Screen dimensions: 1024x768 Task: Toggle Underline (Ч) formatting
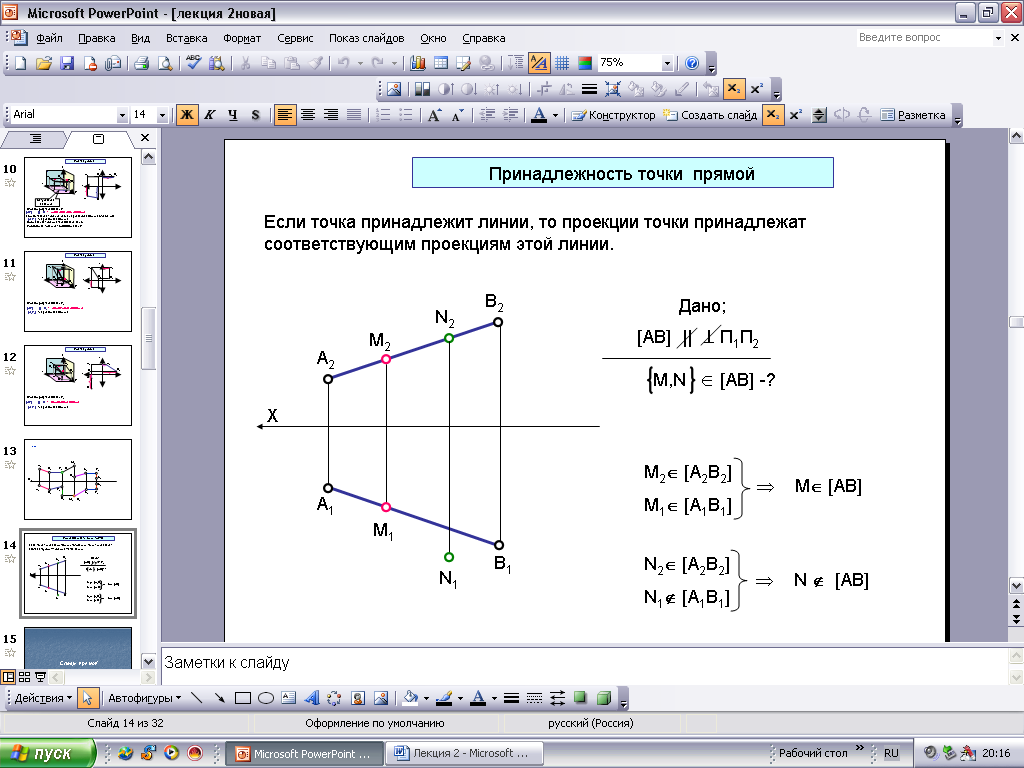232,115
